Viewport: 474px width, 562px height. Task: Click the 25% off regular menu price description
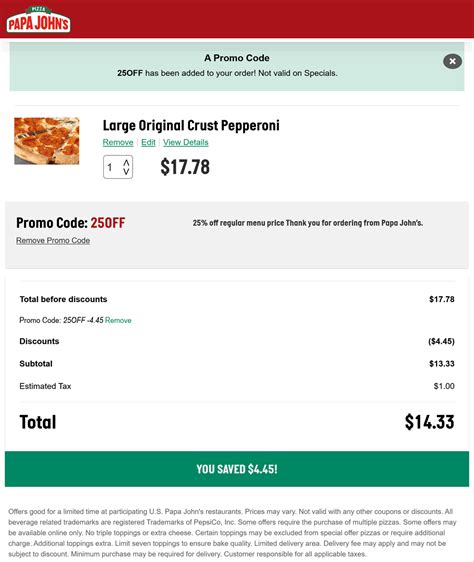(x=308, y=223)
